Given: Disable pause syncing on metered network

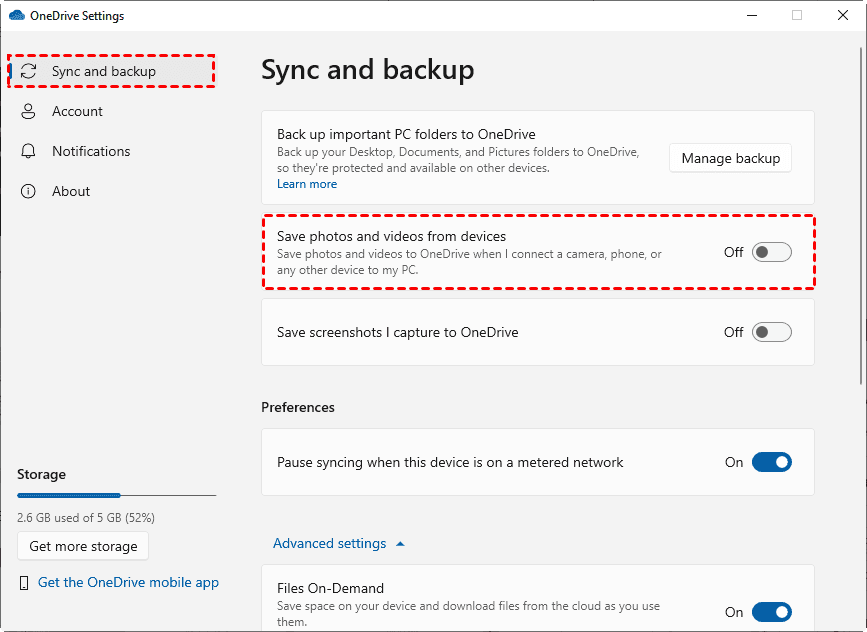Looking at the screenshot, I should (771, 462).
